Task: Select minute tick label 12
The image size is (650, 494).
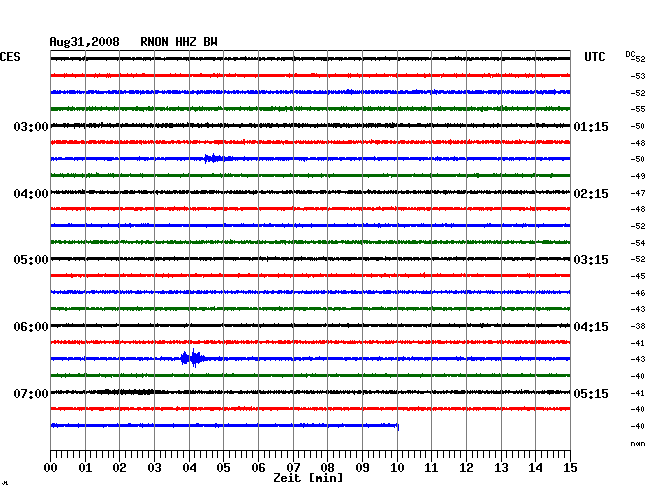Action: coord(466,468)
